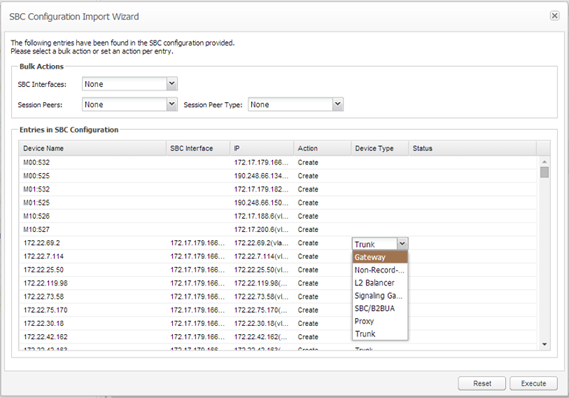Open the Session Peer Type dropdown
Image resolution: width=569 pixels, height=398 pixels.
337,104
